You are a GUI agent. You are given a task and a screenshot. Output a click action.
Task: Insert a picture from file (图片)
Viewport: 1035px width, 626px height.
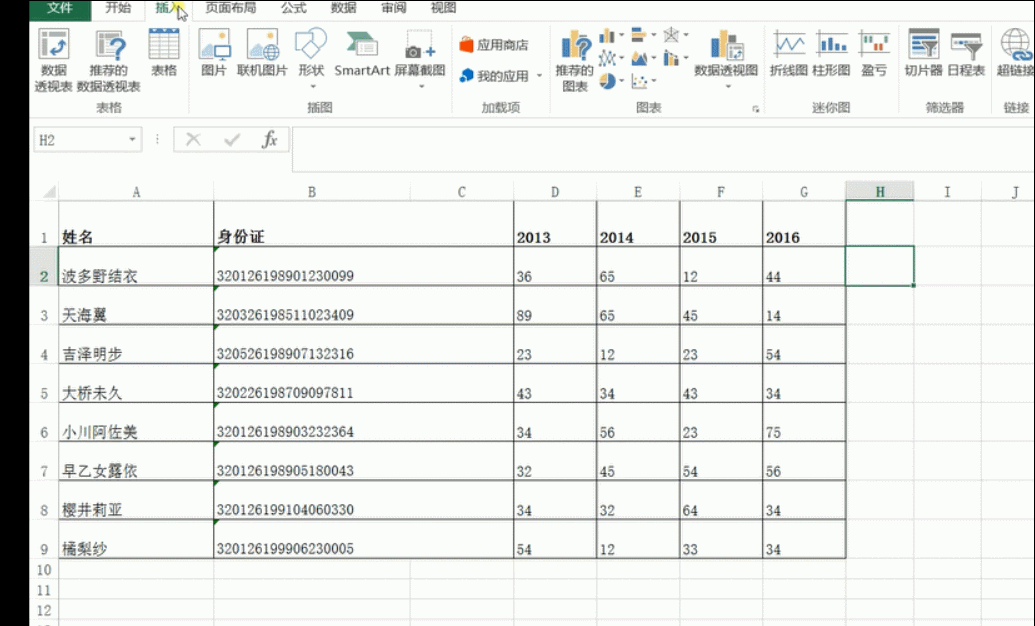214,52
